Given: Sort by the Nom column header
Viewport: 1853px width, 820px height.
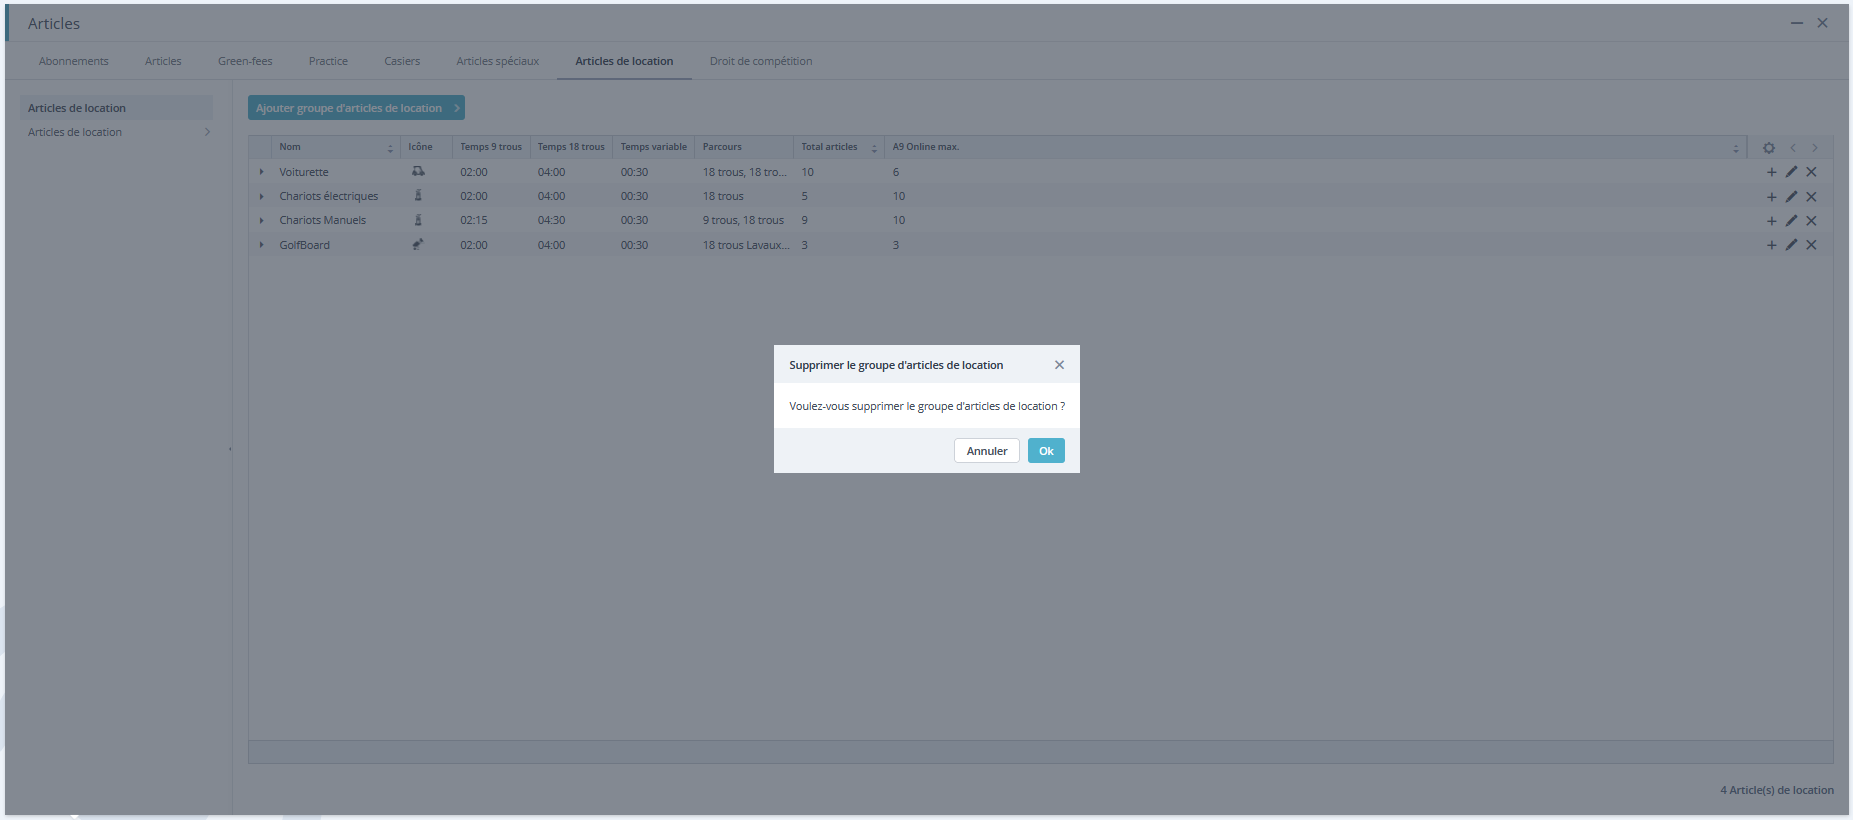Looking at the screenshot, I should coord(336,147).
